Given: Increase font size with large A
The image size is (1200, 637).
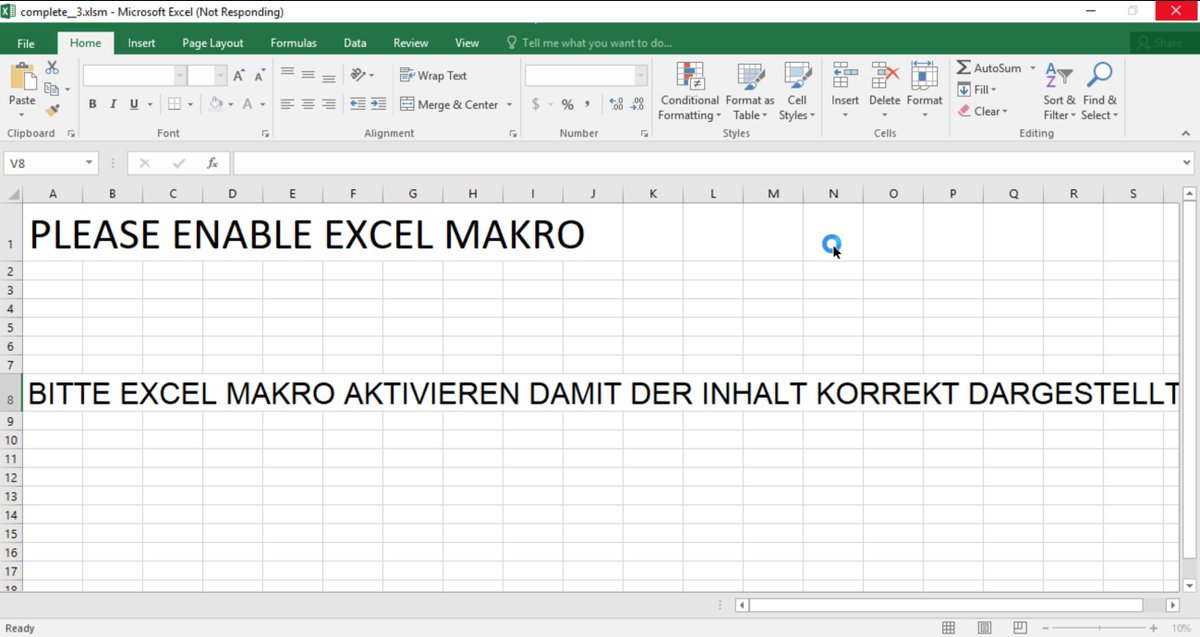Looking at the screenshot, I should (x=238, y=76).
